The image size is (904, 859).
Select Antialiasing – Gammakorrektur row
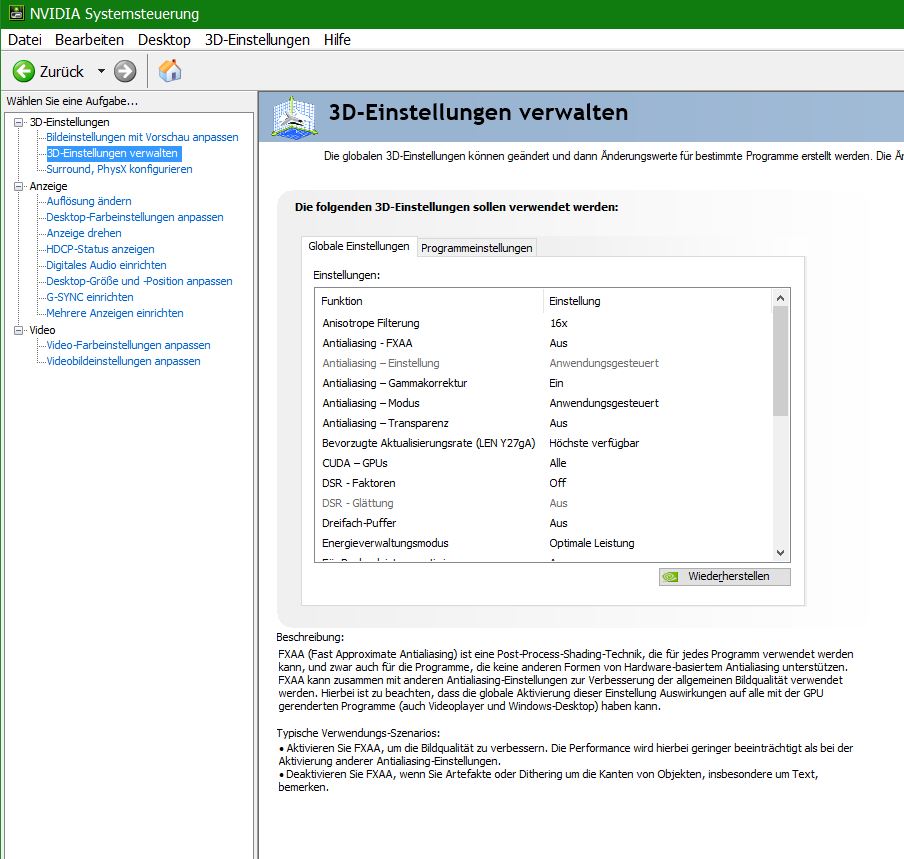click(543, 383)
